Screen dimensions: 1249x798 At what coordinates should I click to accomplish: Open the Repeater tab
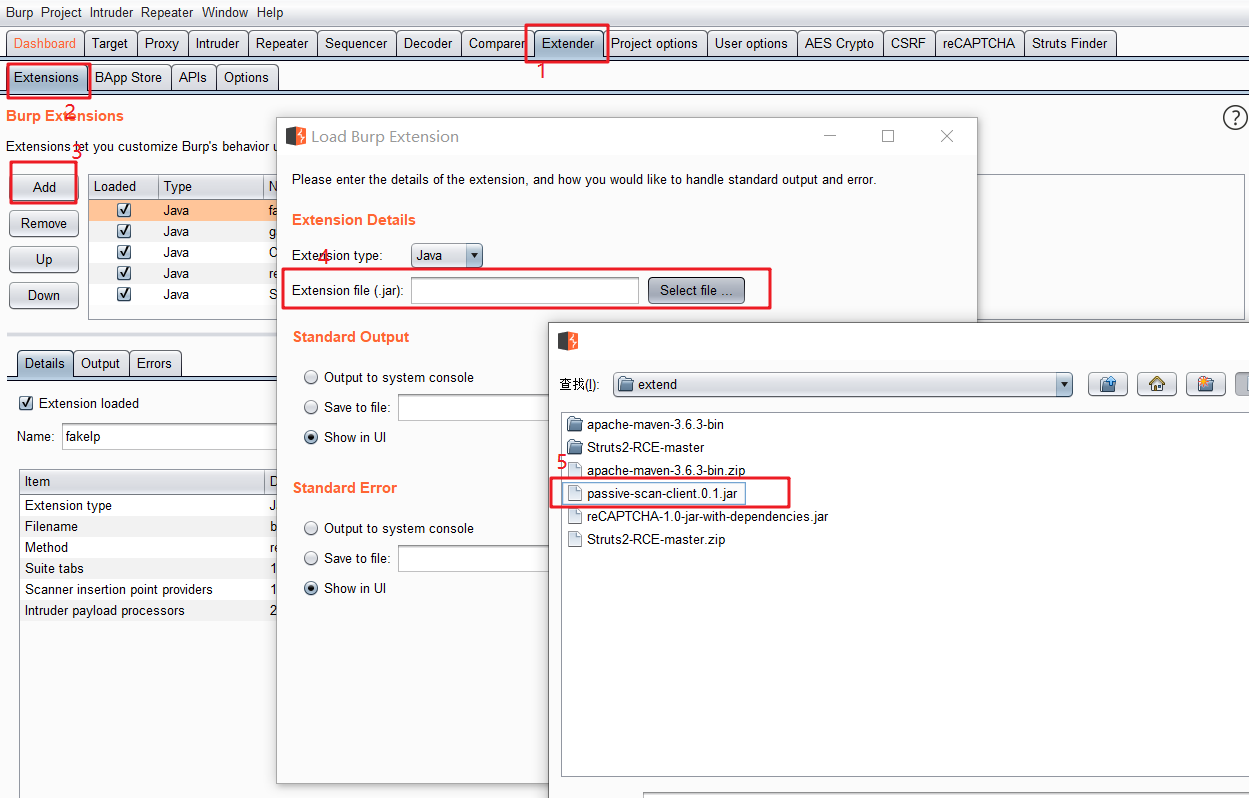pos(282,43)
